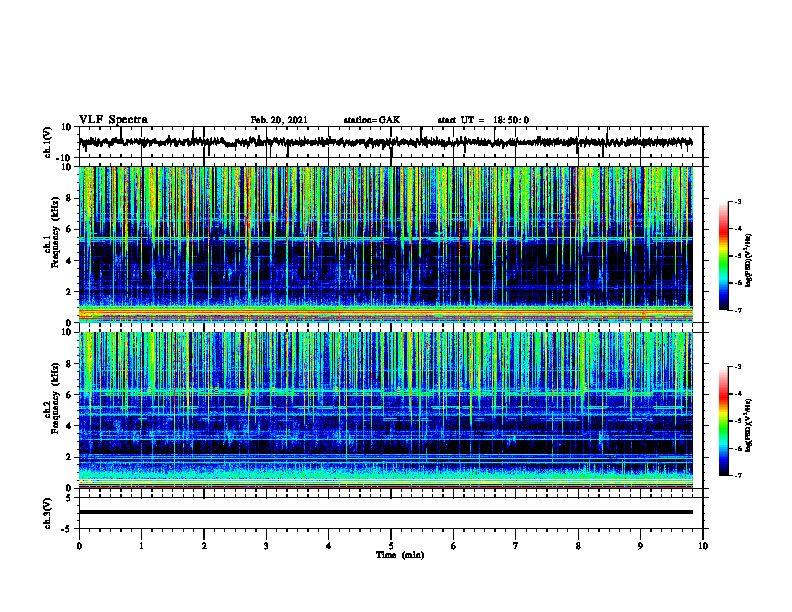The width and height of the screenshot is (792, 612).
Task: Click the "-3" tick on ch.1 color bar
Action: [x=738, y=202]
